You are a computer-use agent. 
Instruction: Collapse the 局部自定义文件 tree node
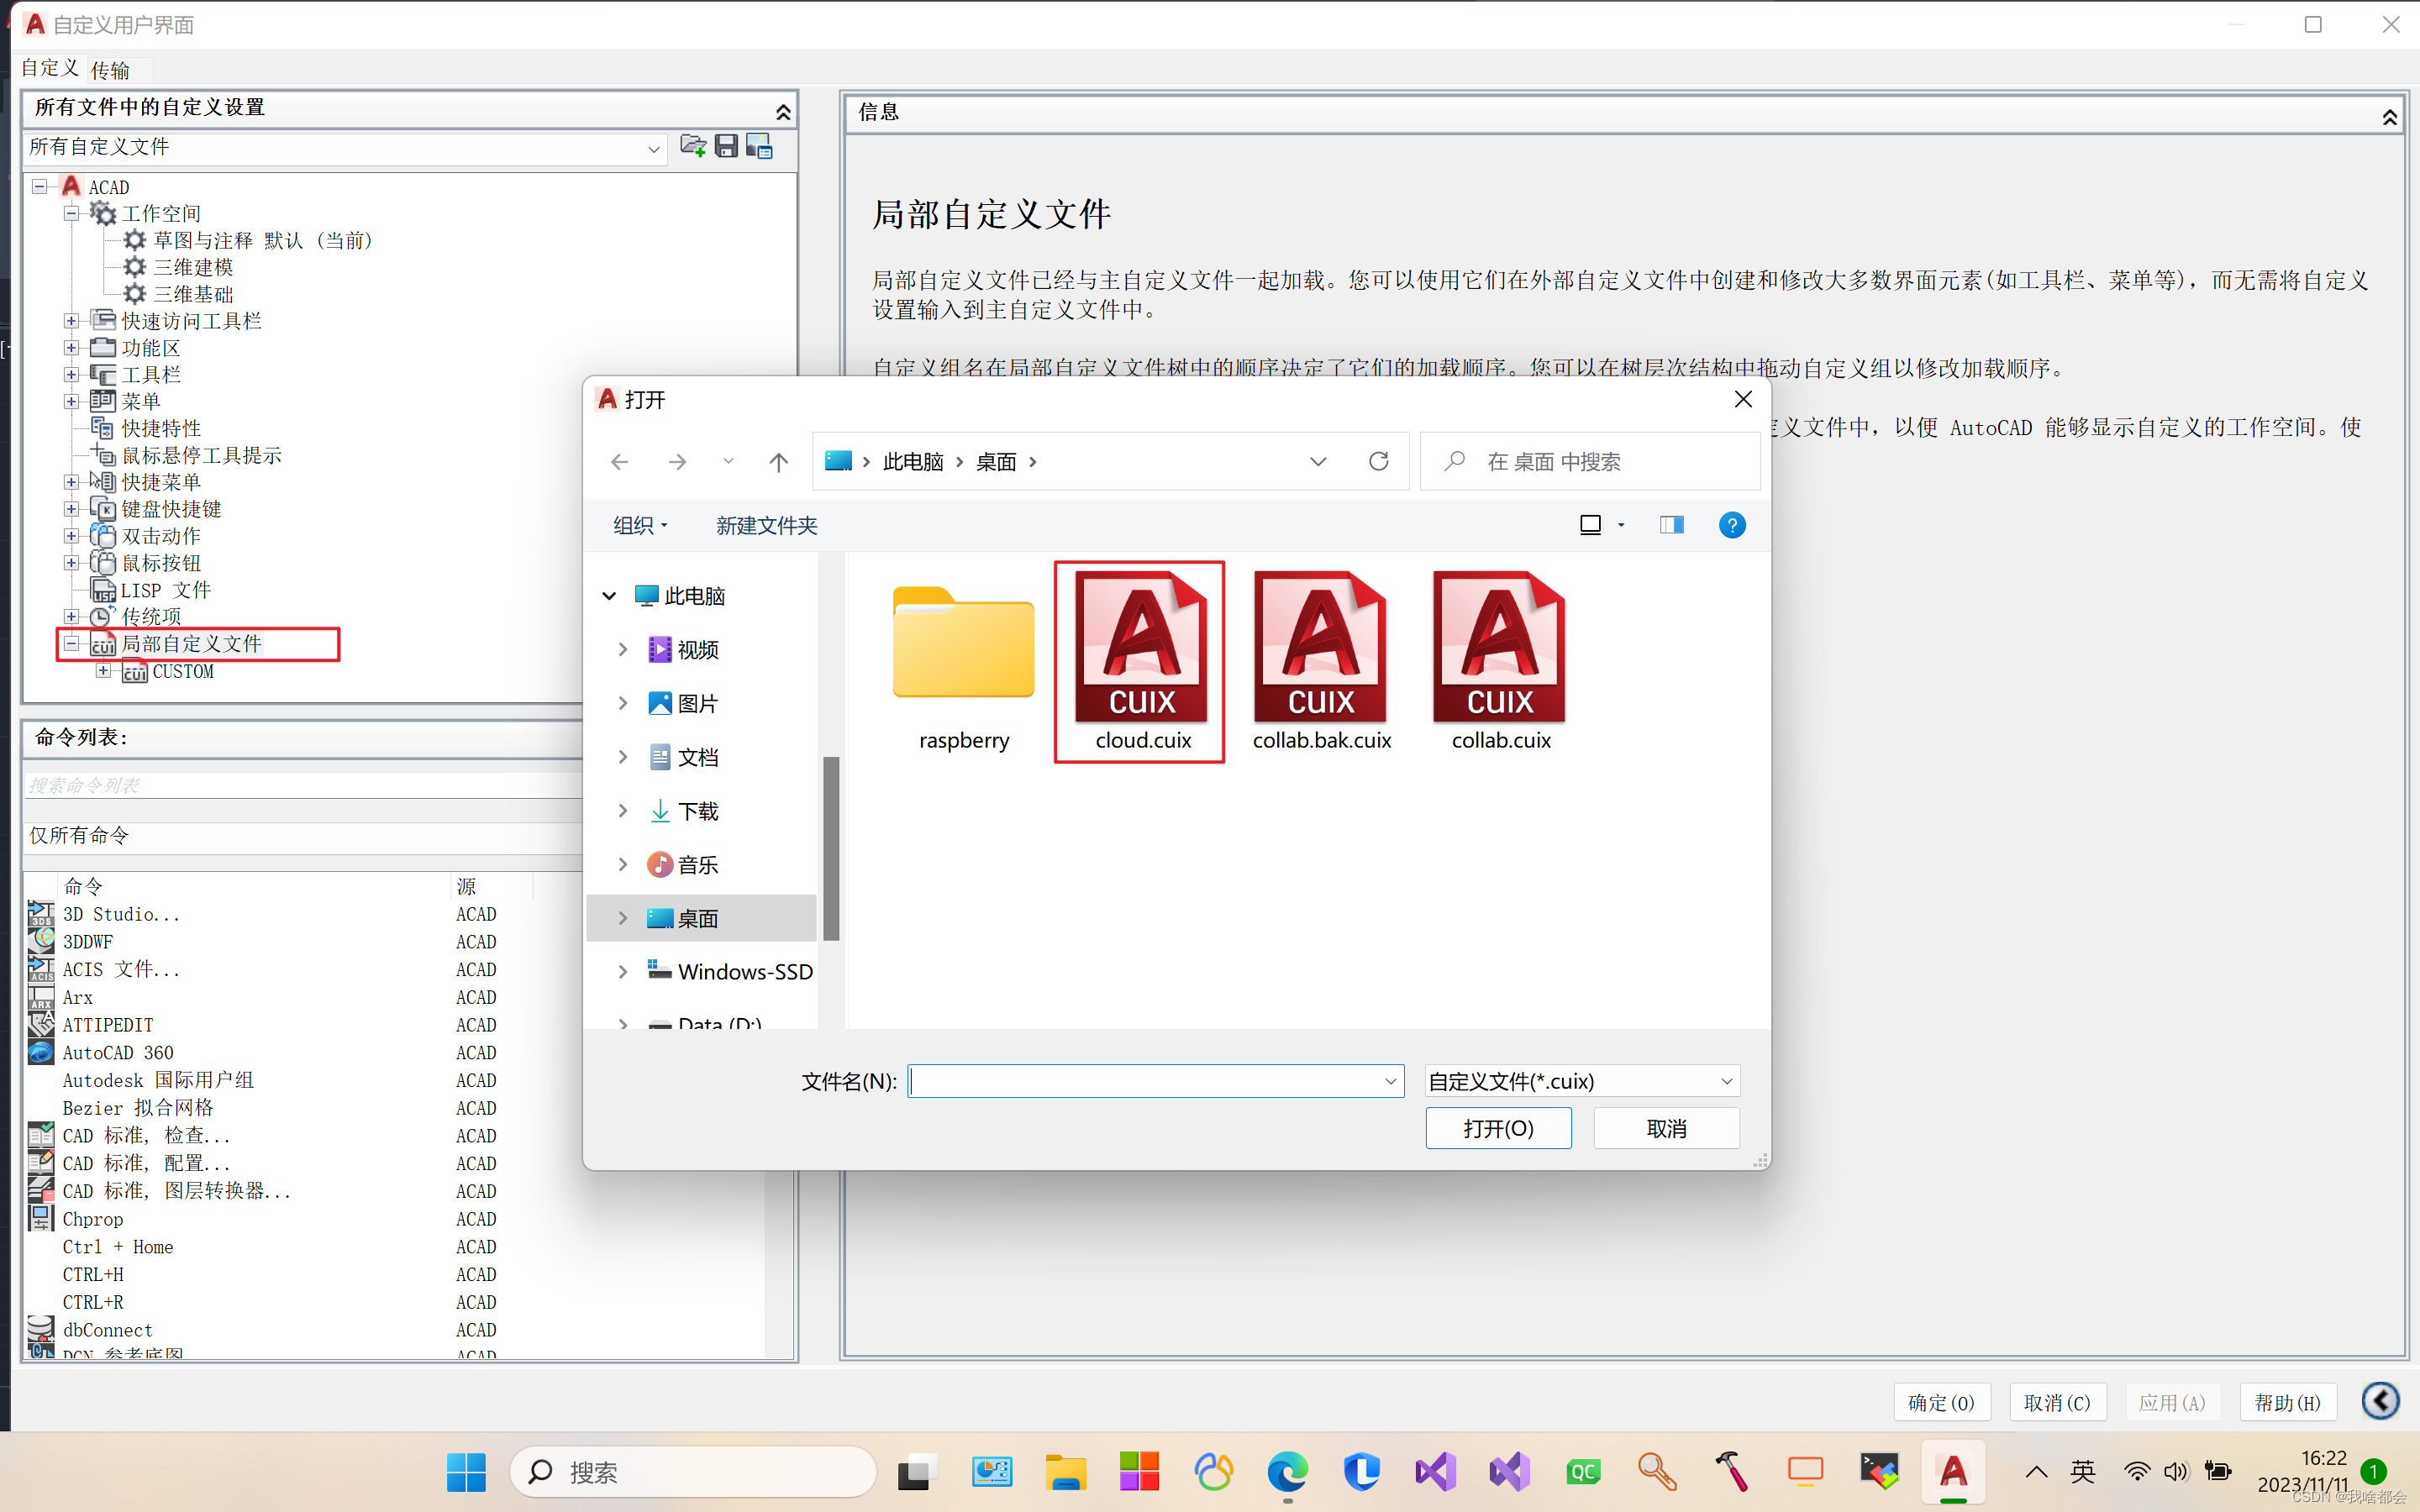click(72, 644)
